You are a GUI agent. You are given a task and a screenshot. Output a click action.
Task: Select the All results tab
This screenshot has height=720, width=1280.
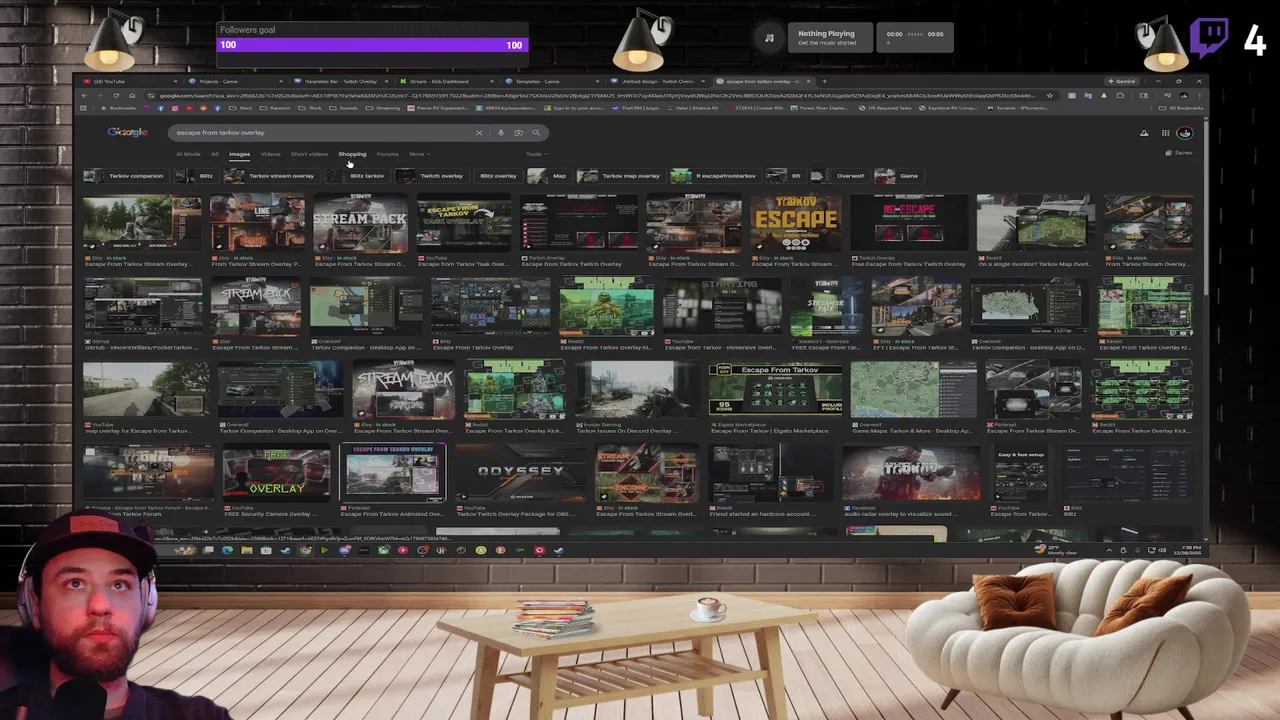coord(214,154)
